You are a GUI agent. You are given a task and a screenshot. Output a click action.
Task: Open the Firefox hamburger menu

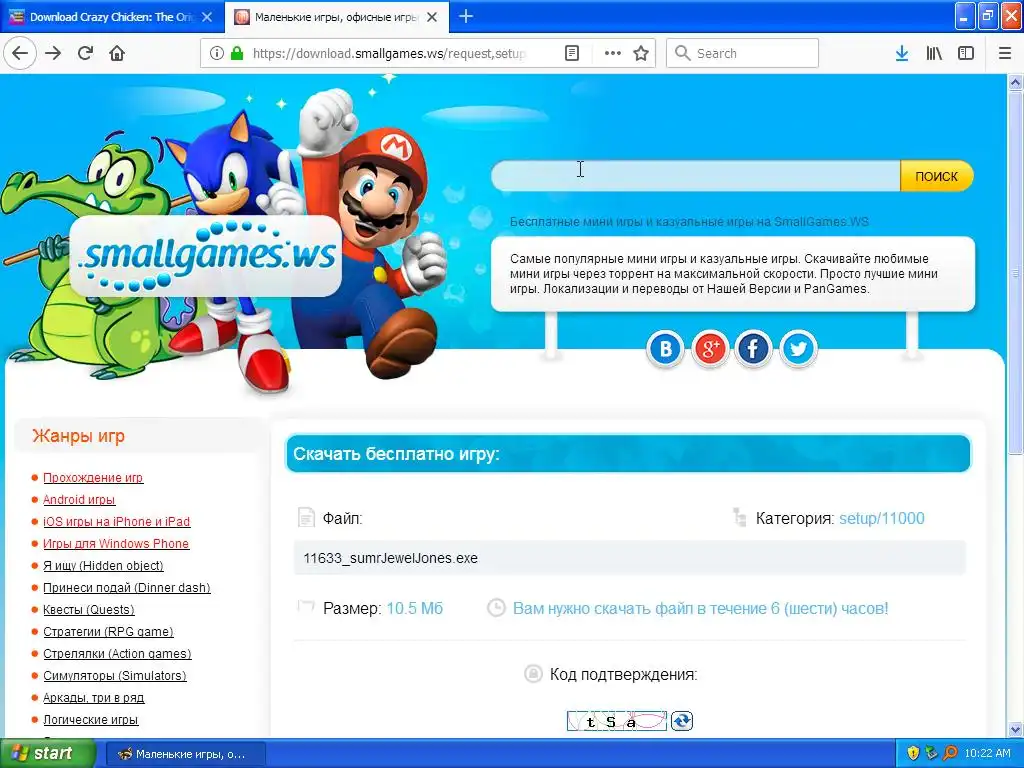point(1005,53)
